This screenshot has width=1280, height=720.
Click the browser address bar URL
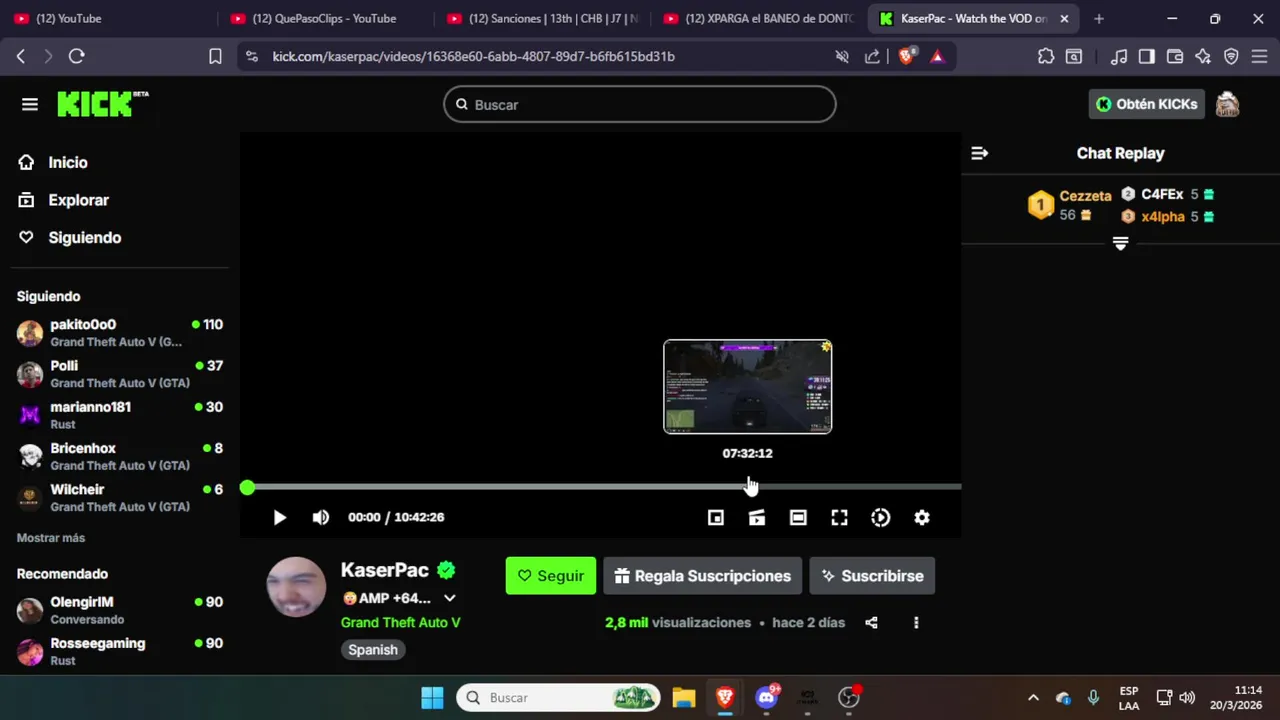click(x=474, y=56)
